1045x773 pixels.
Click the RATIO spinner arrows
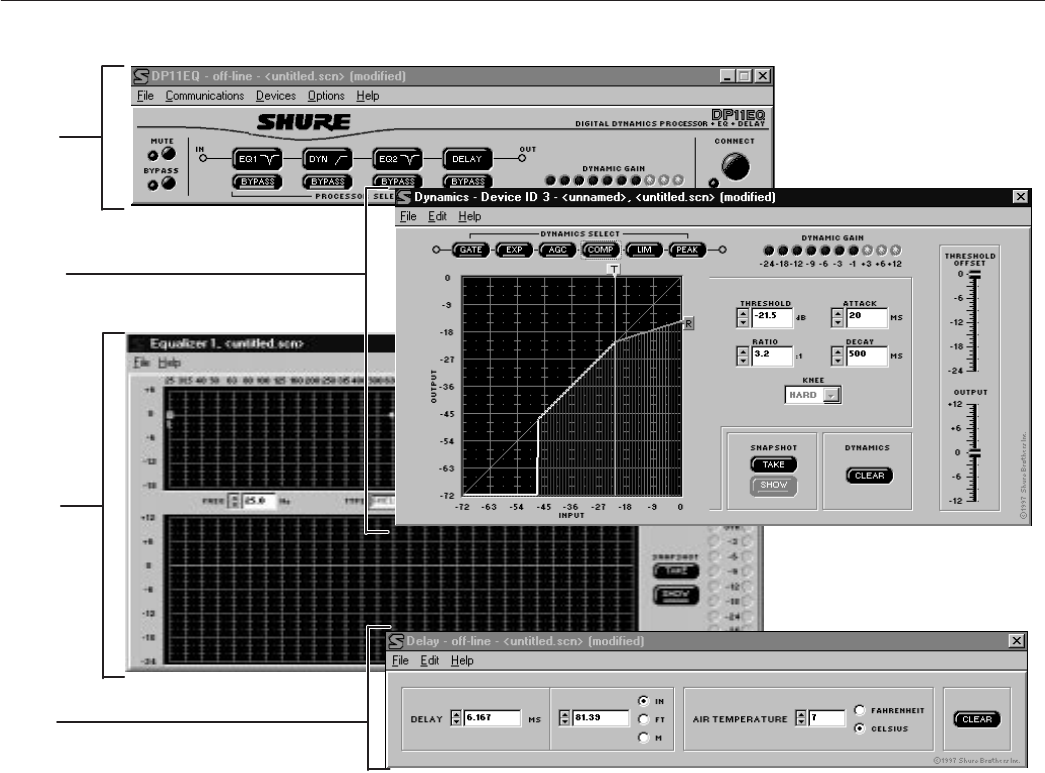[743, 356]
